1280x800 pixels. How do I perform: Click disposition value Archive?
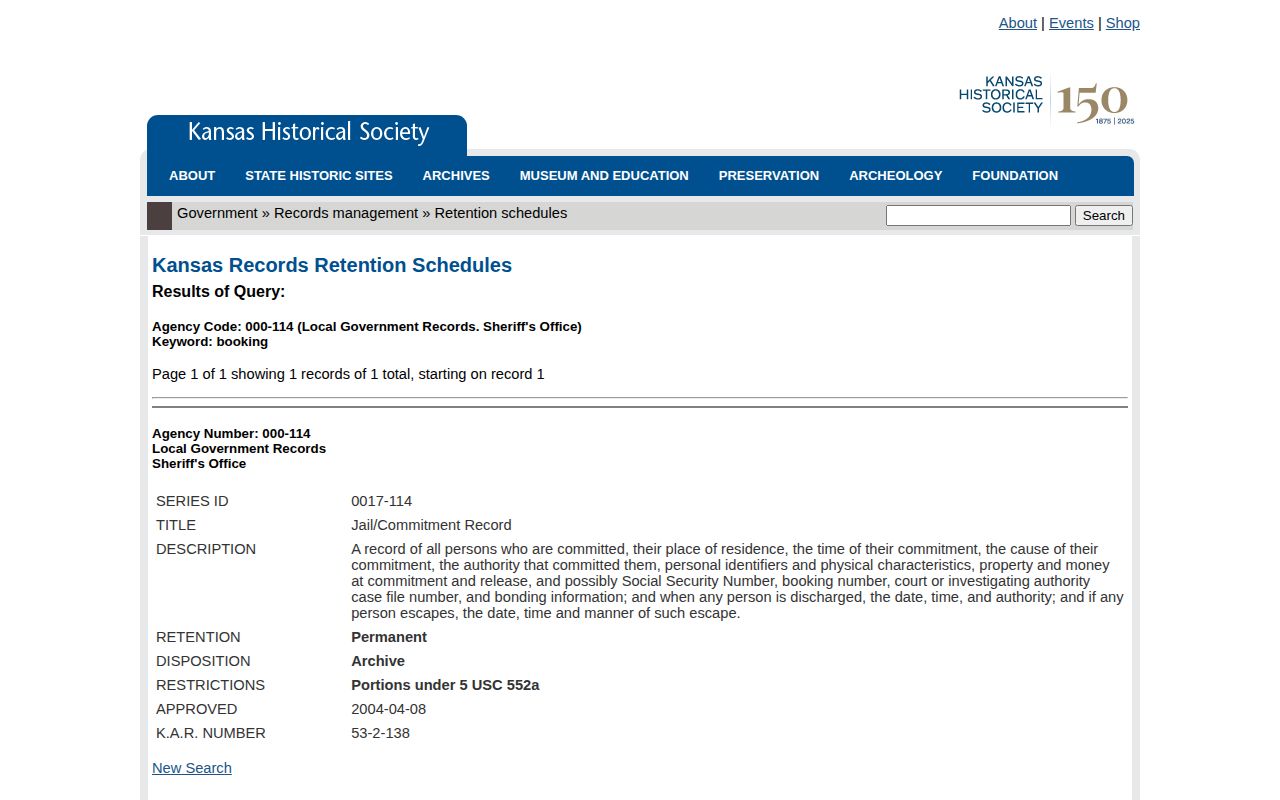[x=378, y=661]
